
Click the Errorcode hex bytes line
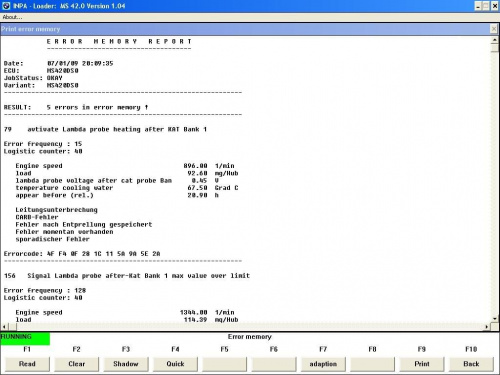[82, 254]
